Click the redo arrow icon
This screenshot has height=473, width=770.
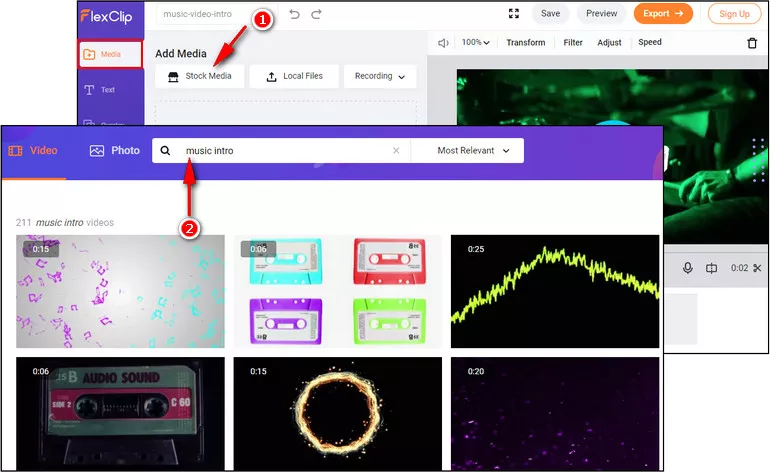(x=316, y=14)
